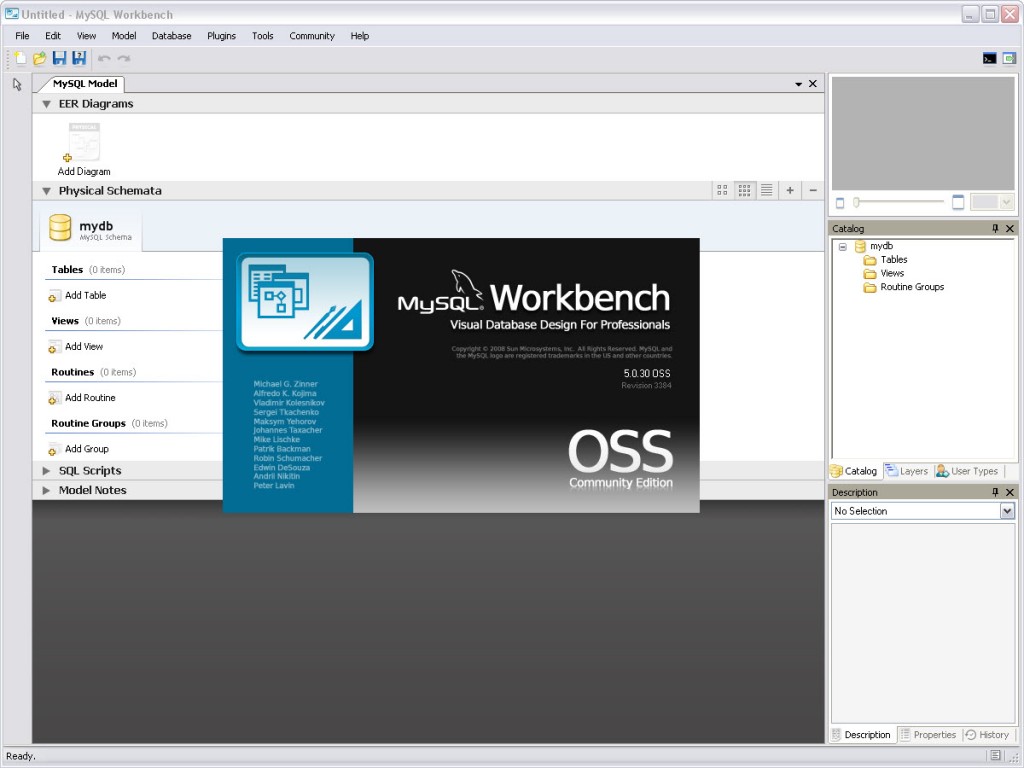Select the mydb schema database icon
Viewport: 1024px width, 768px height.
click(60, 227)
